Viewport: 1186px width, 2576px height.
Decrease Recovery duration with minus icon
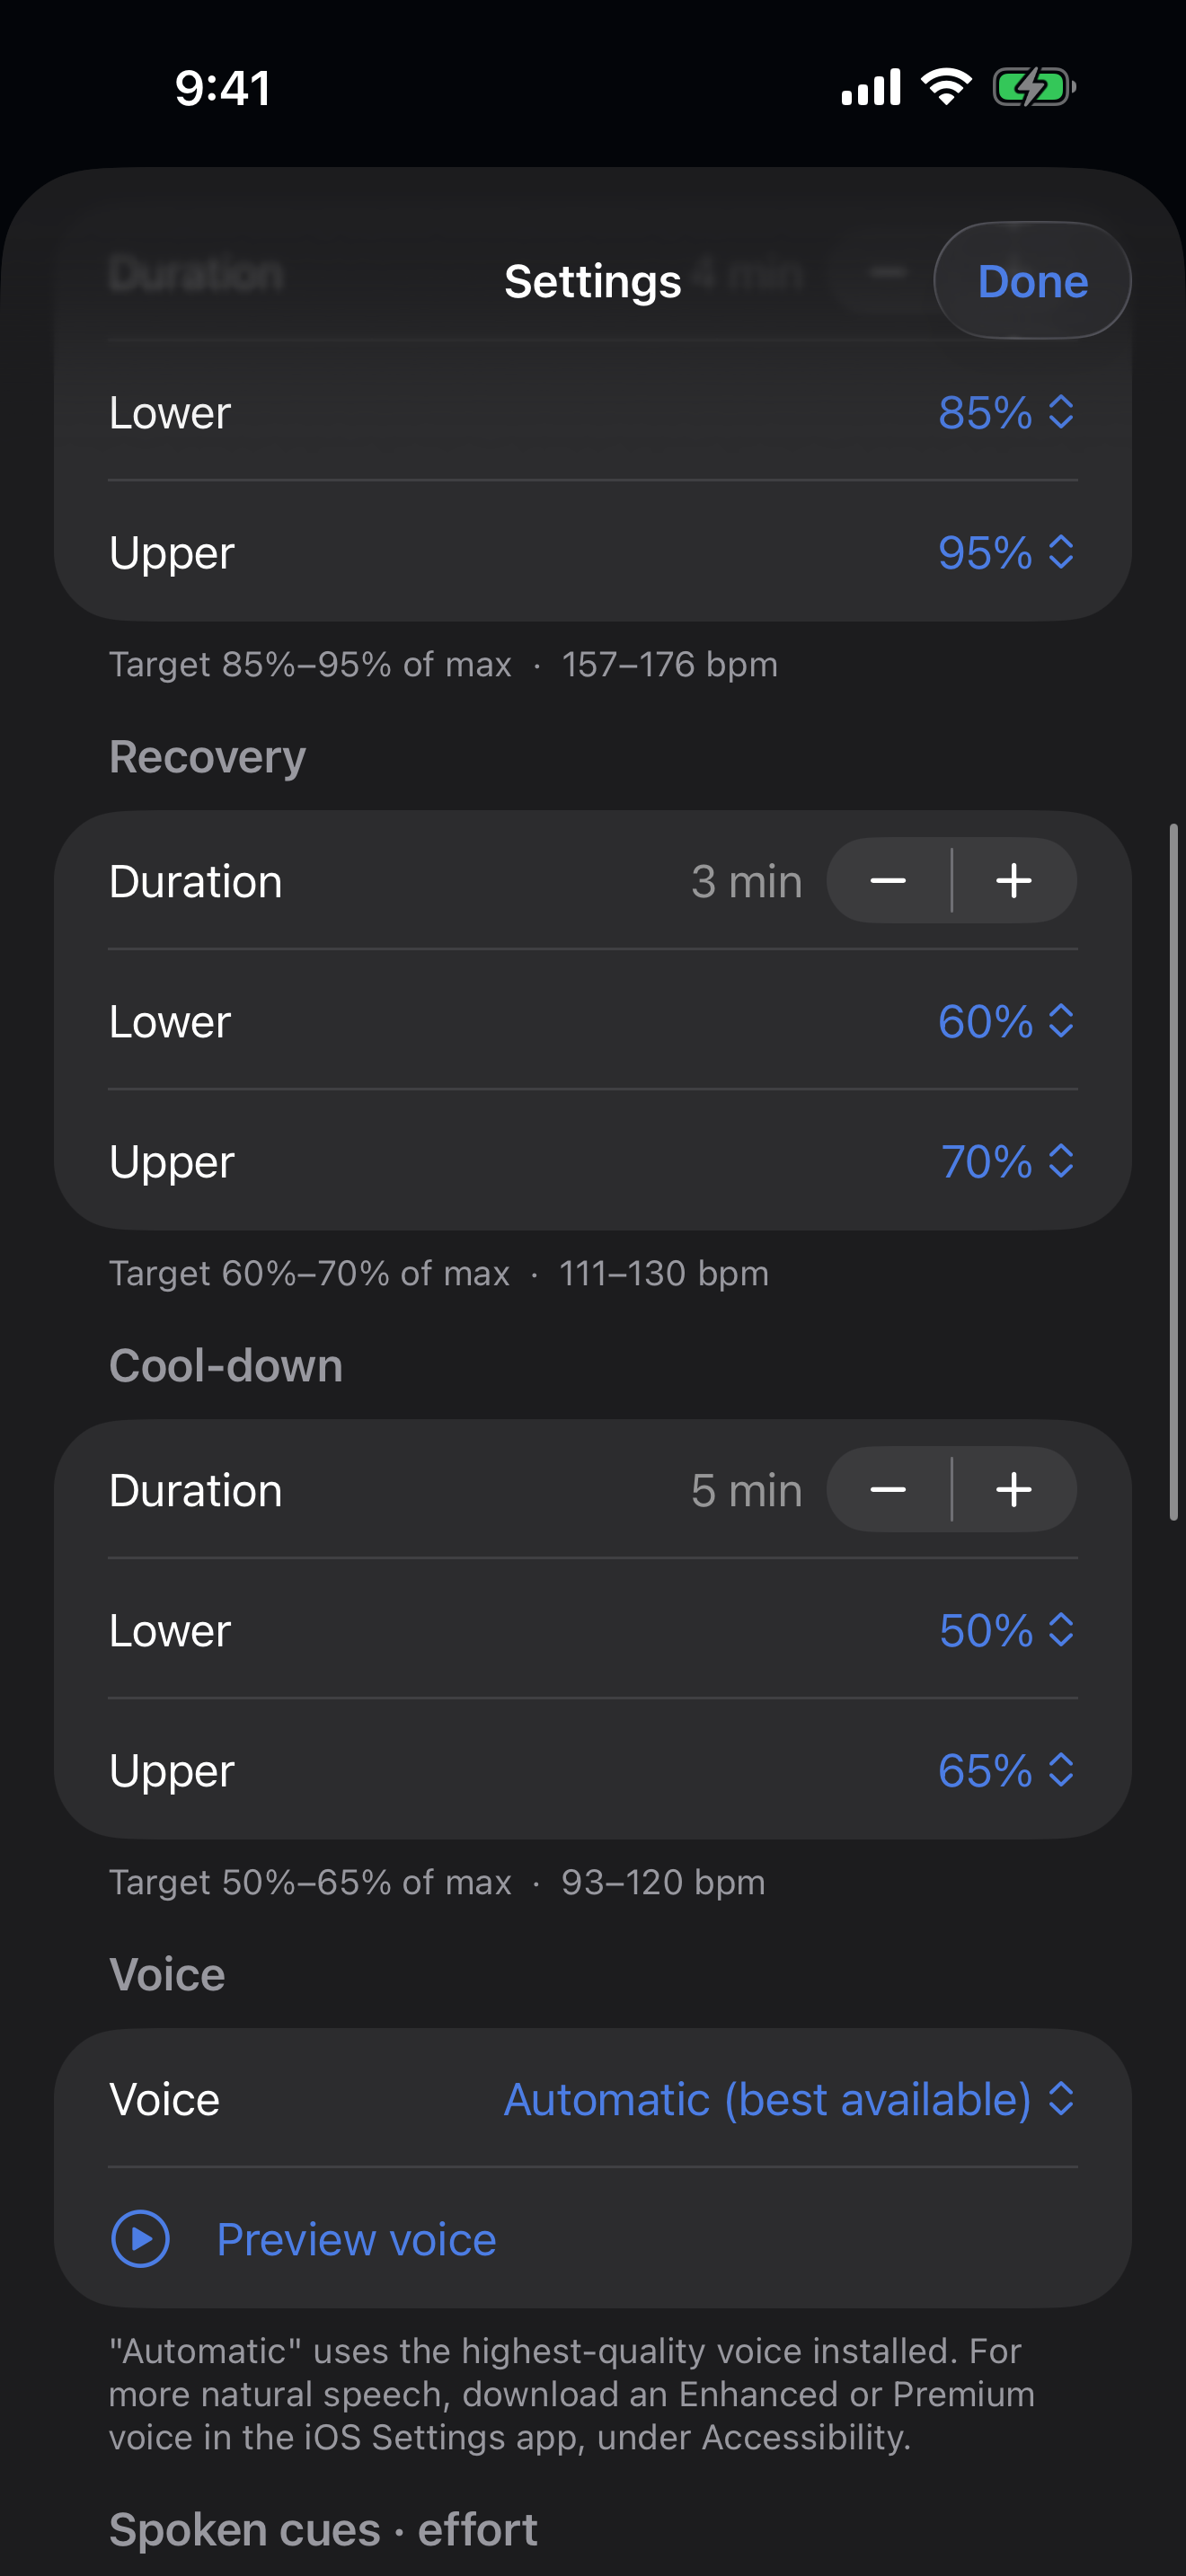tap(888, 880)
